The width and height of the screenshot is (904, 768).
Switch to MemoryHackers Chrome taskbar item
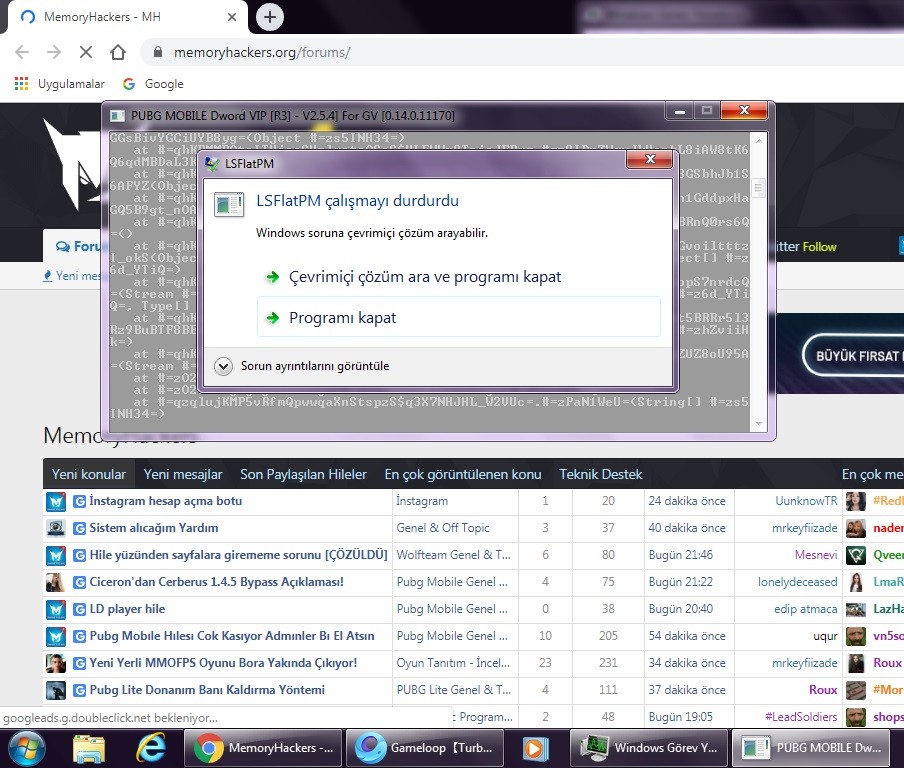[263, 748]
